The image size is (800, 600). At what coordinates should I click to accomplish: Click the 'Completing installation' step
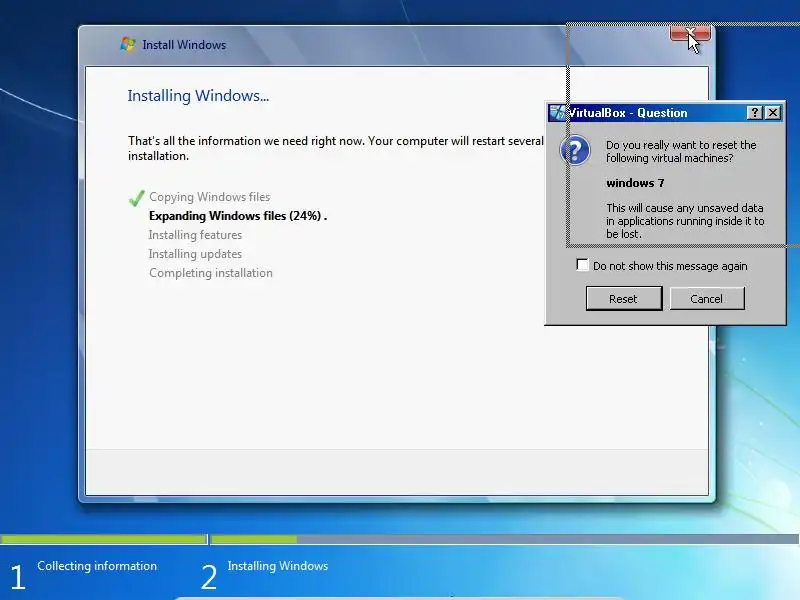[x=211, y=273]
